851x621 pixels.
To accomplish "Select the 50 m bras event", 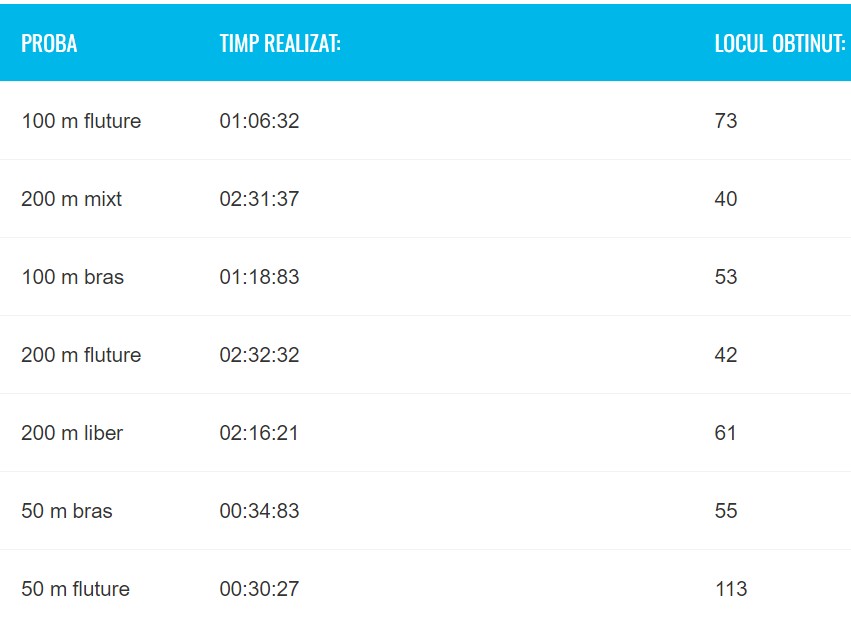I will (x=67, y=511).
